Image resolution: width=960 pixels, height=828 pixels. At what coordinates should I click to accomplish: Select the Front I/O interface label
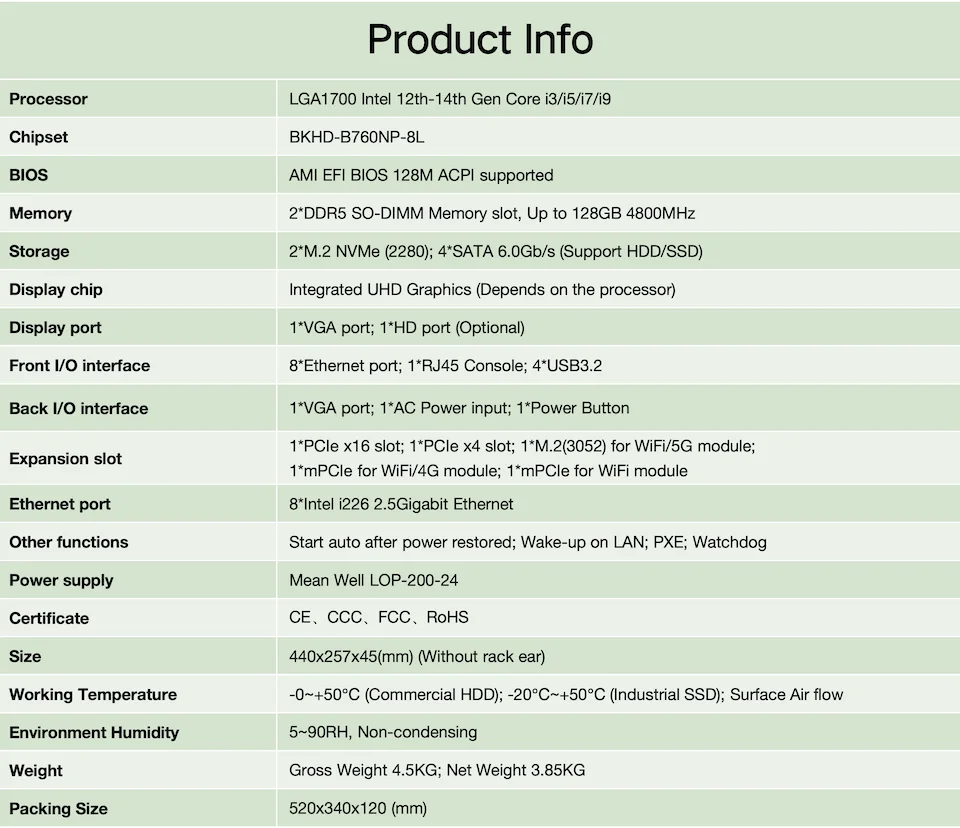[x=79, y=366]
